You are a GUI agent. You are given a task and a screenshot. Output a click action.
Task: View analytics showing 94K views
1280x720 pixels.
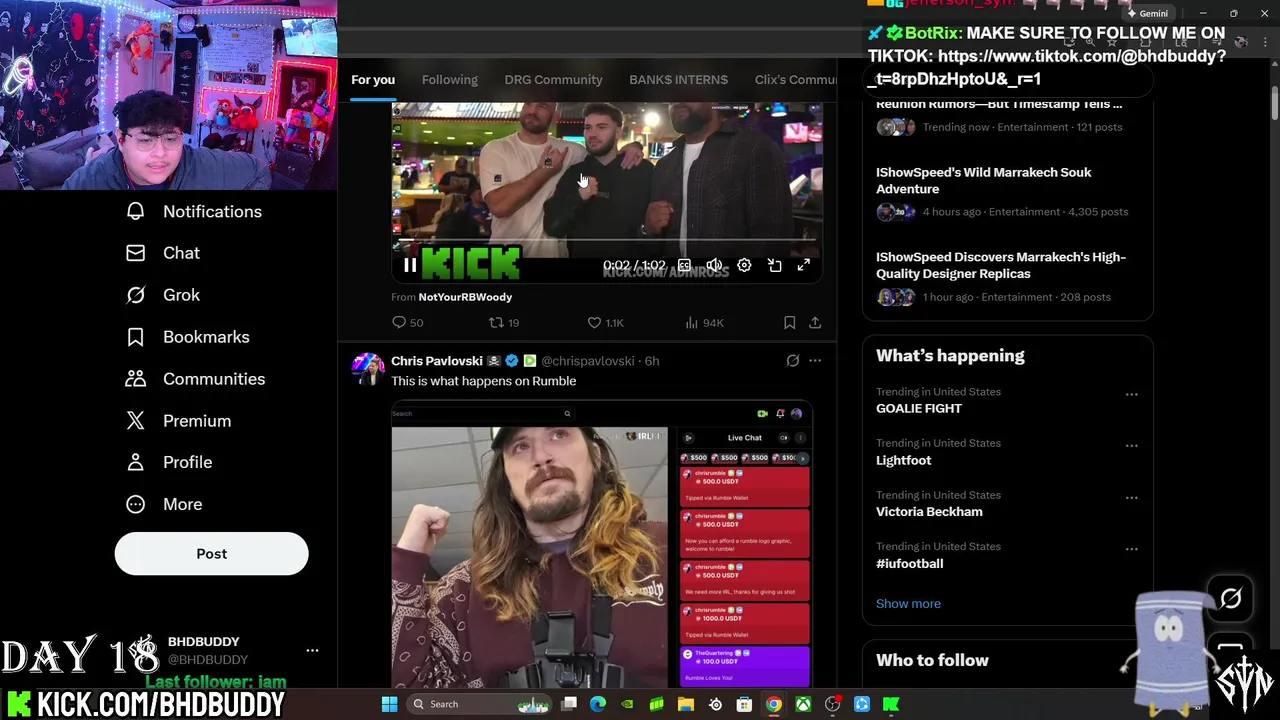tap(704, 323)
